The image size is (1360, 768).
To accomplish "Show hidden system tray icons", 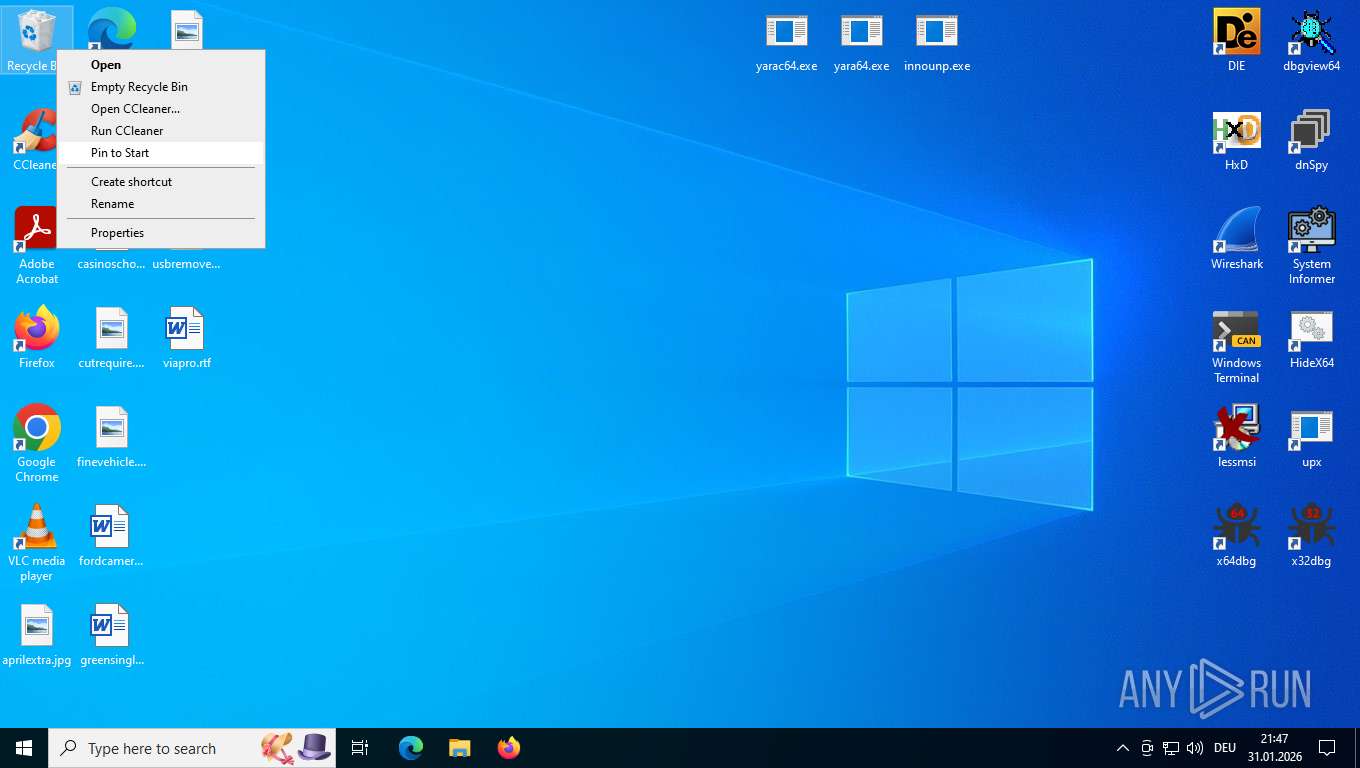I will point(1122,748).
